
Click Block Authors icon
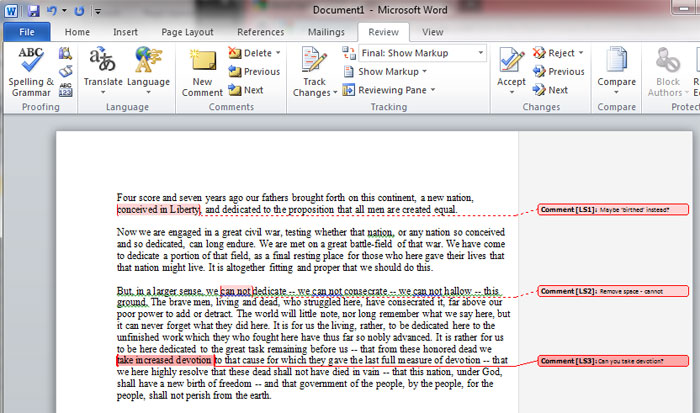[x=667, y=60]
